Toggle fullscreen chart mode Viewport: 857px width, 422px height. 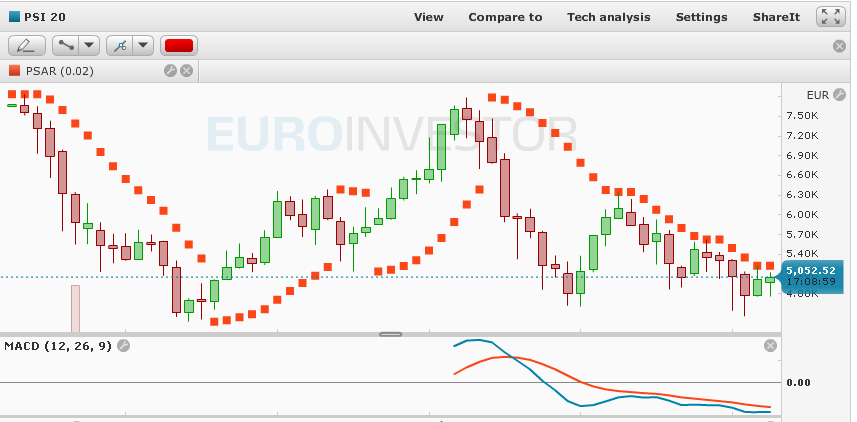(x=830, y=16)
